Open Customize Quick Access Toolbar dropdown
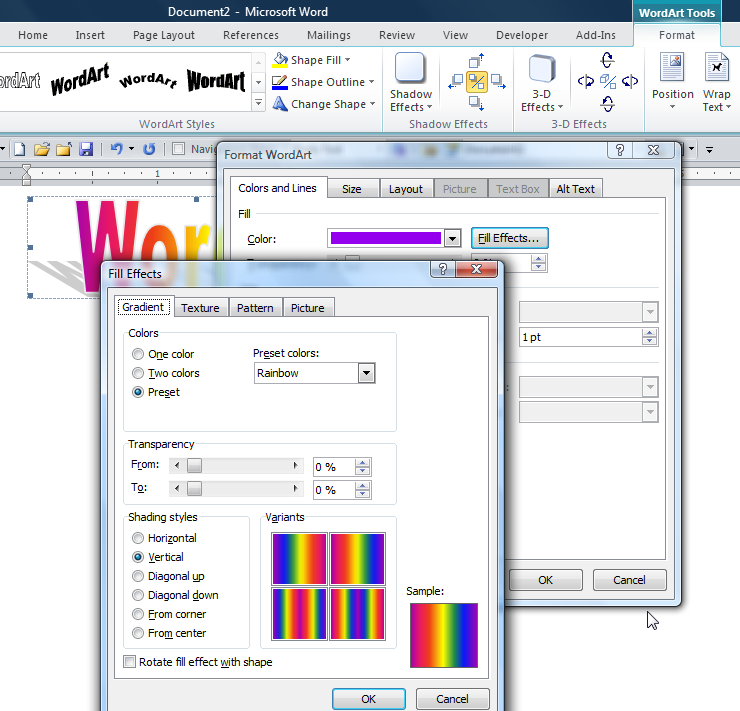This screenshot has width=740, height=711. pos(709,150)
